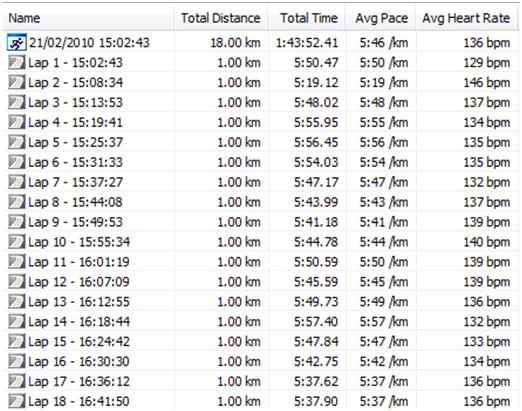Click the 1:43:52.41 total time cell
Viewport: 522px width, 411px height.
[x=307, y=43]
